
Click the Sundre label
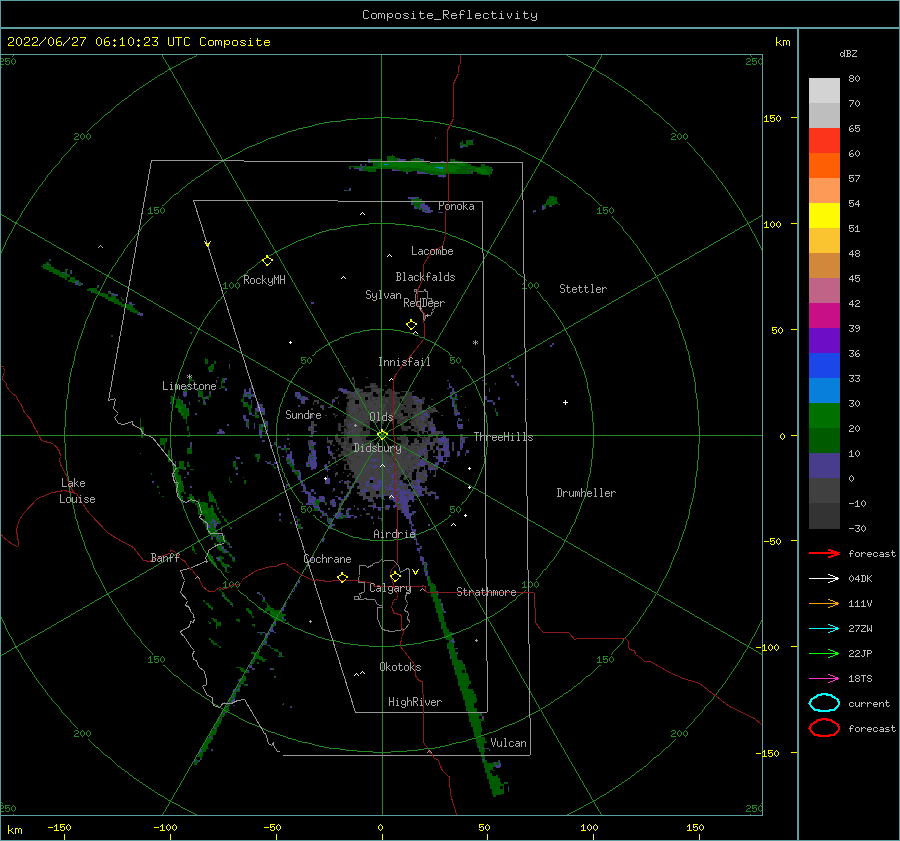pyautogui.click(x=303, y=414)
